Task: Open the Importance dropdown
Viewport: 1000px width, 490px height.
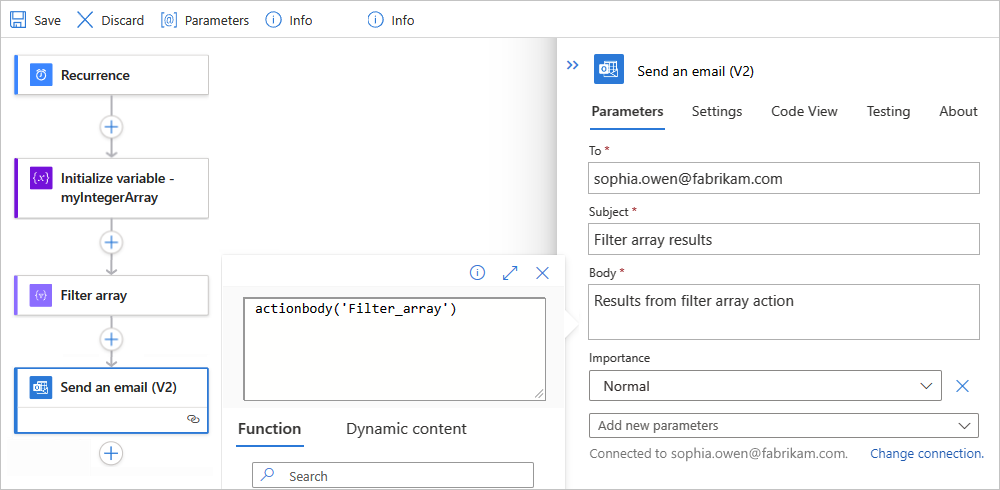Action: (765, 386)
